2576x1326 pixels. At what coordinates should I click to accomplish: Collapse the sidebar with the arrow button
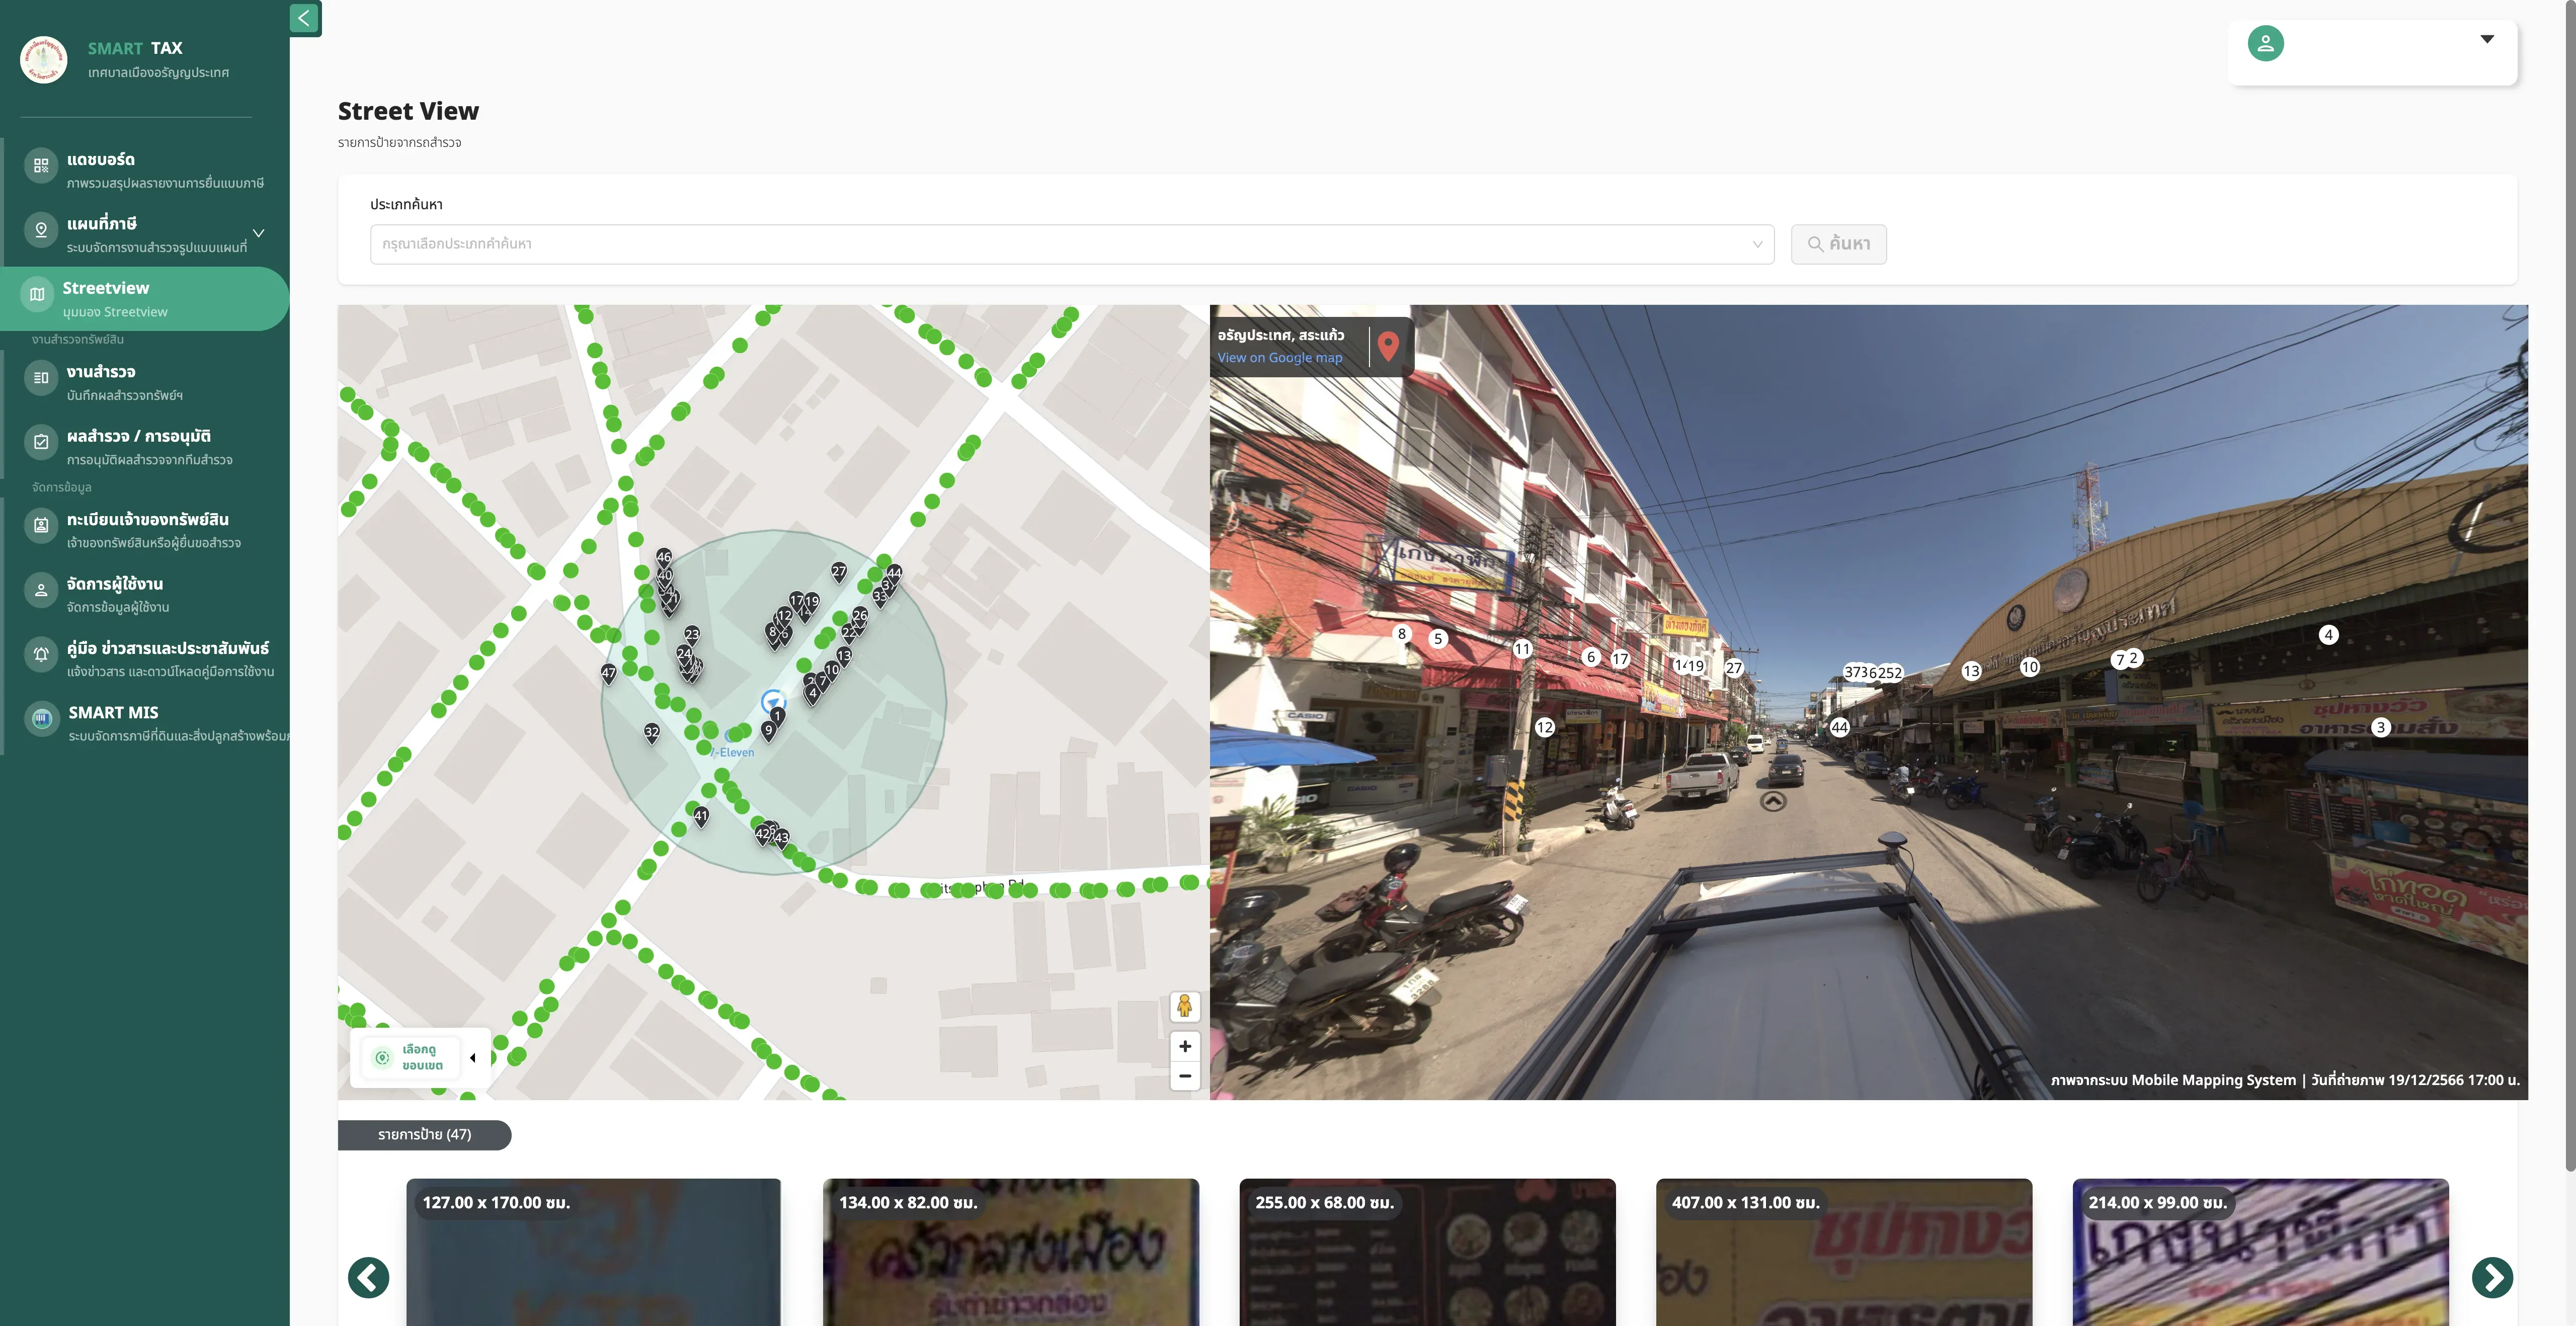click(x=304, y=18)
